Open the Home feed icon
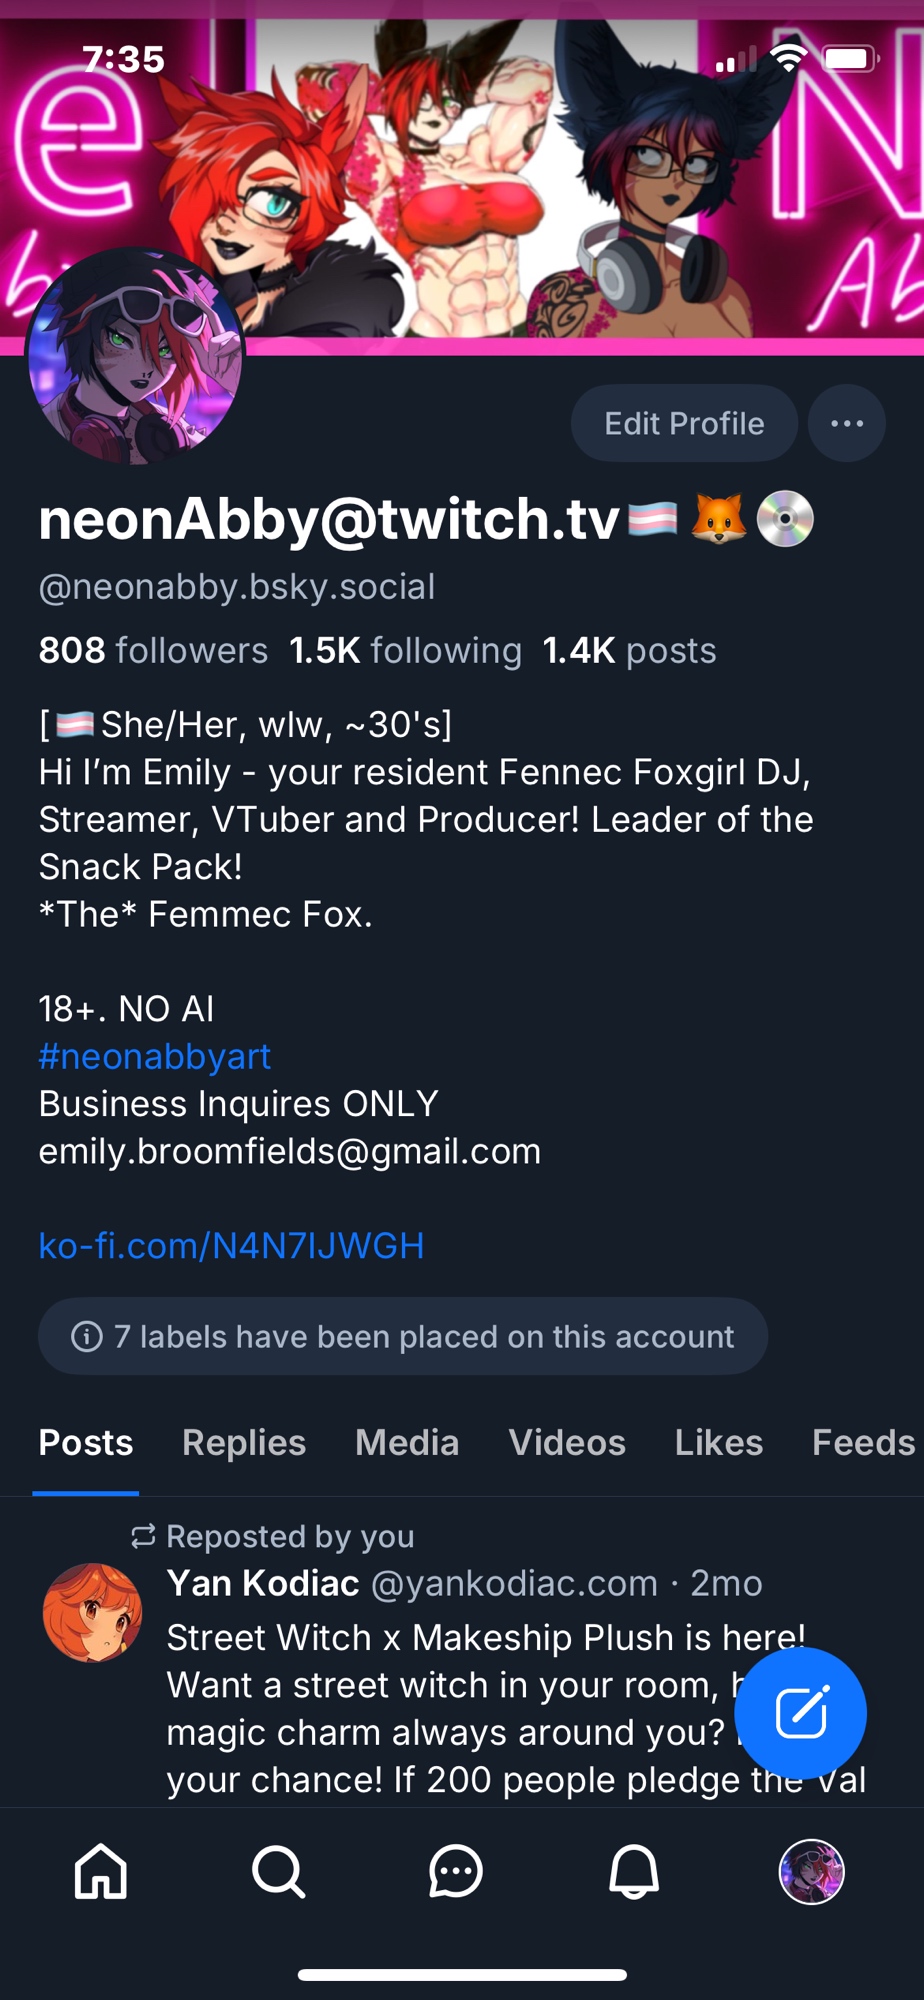 [x=101, y=1871]
